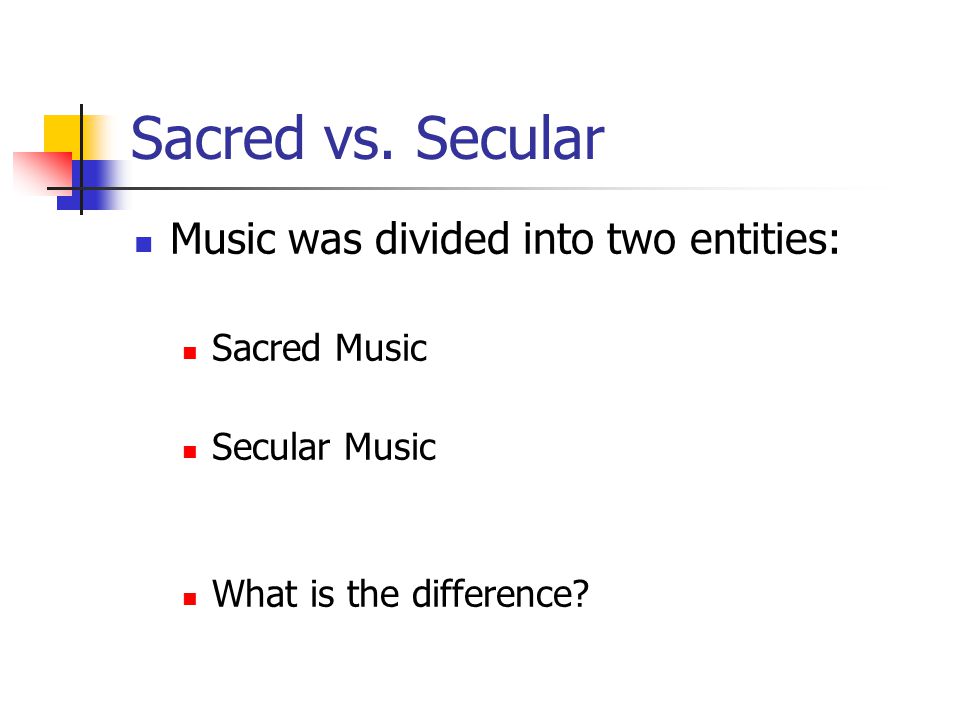
Task: Click the word 'Sacred' in the title
Action: click(x=217, y=138)
